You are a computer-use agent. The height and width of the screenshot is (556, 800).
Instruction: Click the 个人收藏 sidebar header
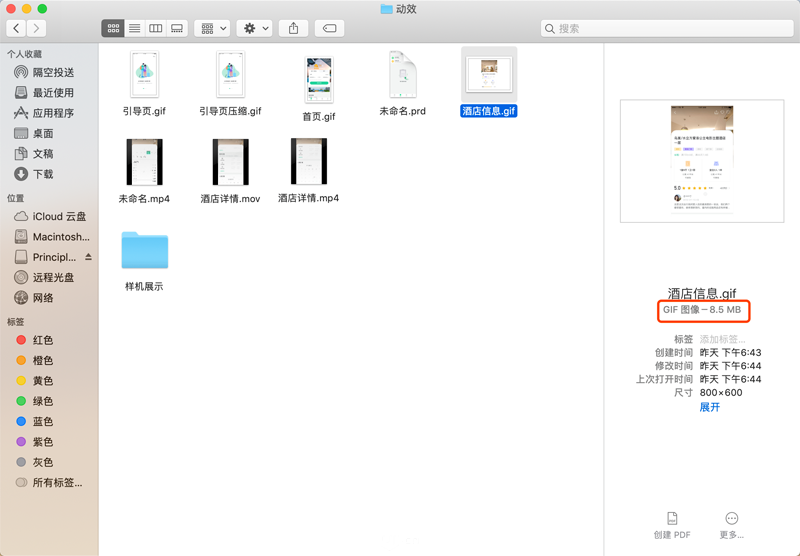[x=24, y=54]
